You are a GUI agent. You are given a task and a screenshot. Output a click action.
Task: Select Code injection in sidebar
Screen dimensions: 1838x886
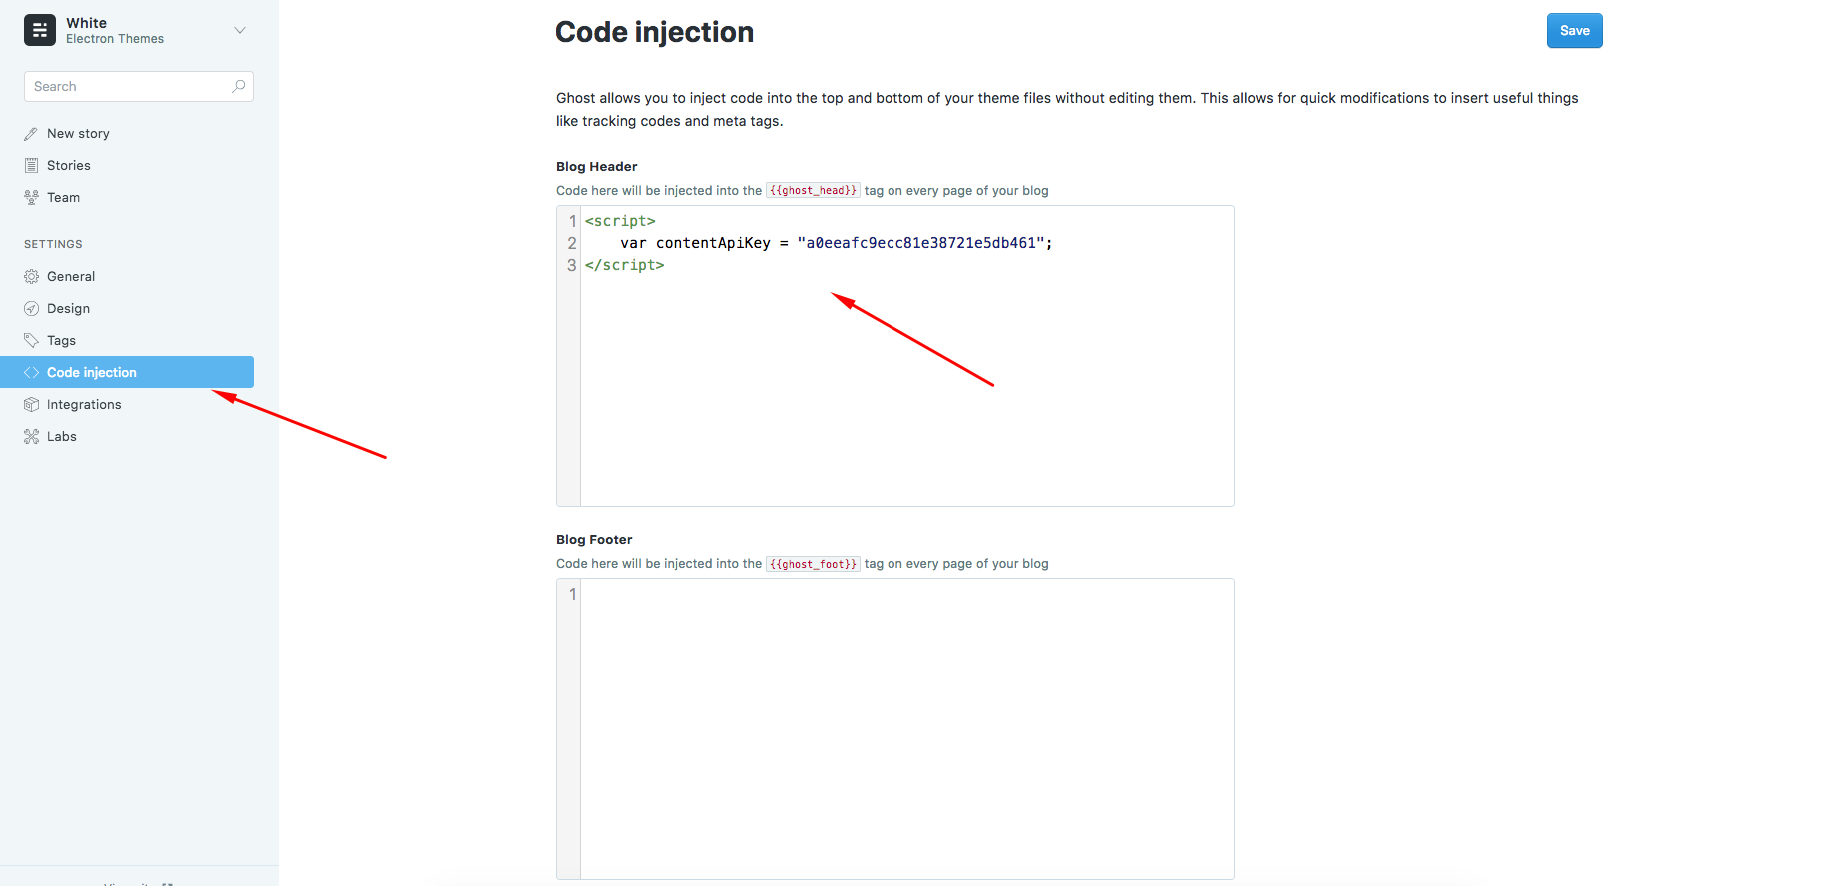127,372
